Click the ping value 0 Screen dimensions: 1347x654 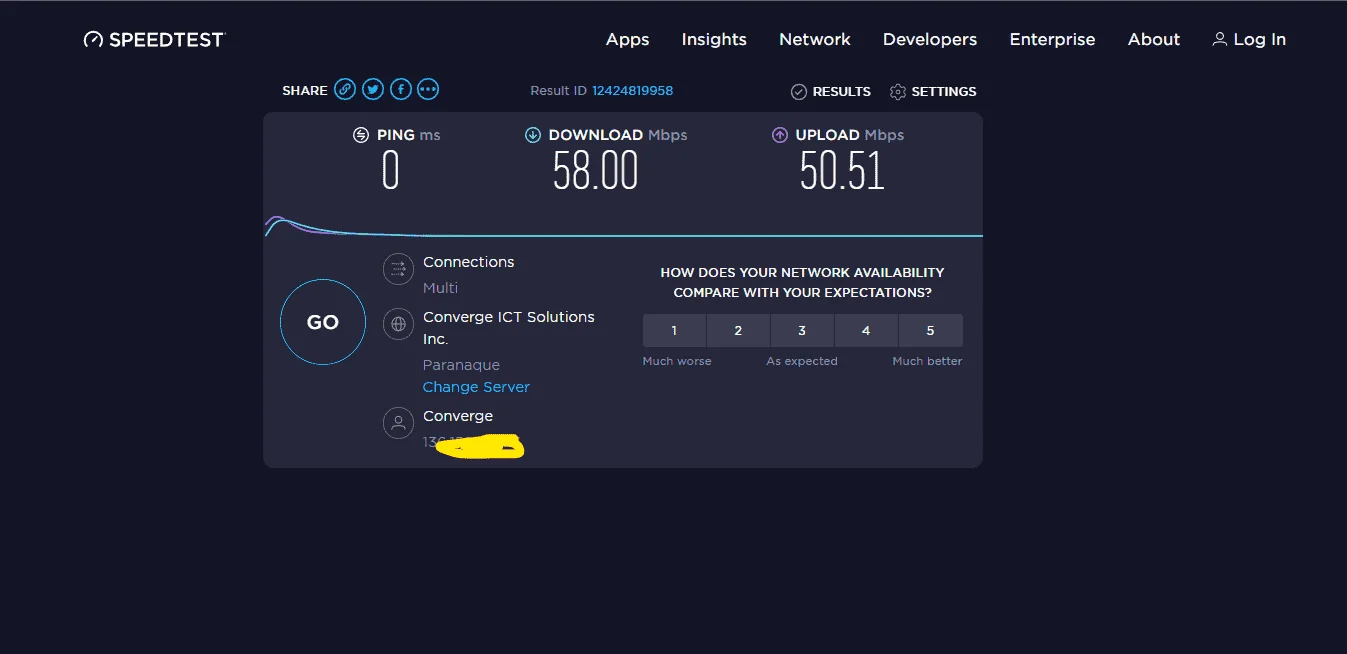click(x=390, y=171)
